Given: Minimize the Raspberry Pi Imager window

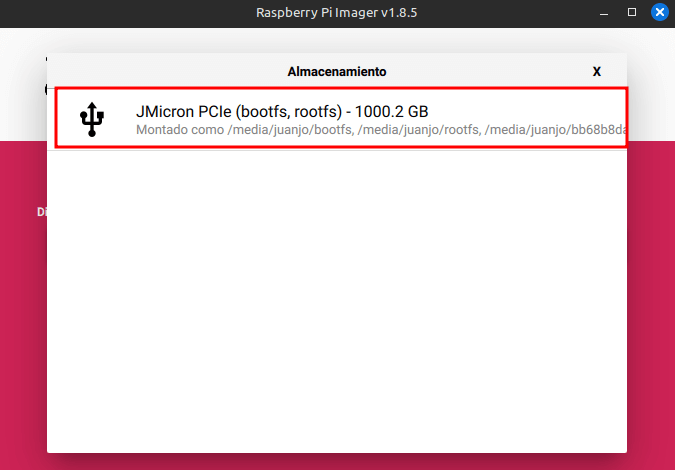Looking at the screenshot, I should click(604, 12).
